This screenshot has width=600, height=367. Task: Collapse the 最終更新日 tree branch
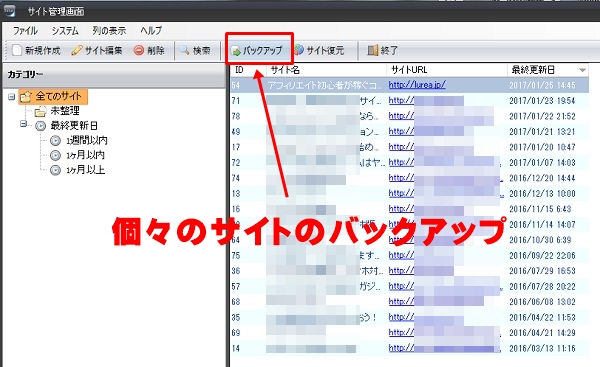pos(24,124)
